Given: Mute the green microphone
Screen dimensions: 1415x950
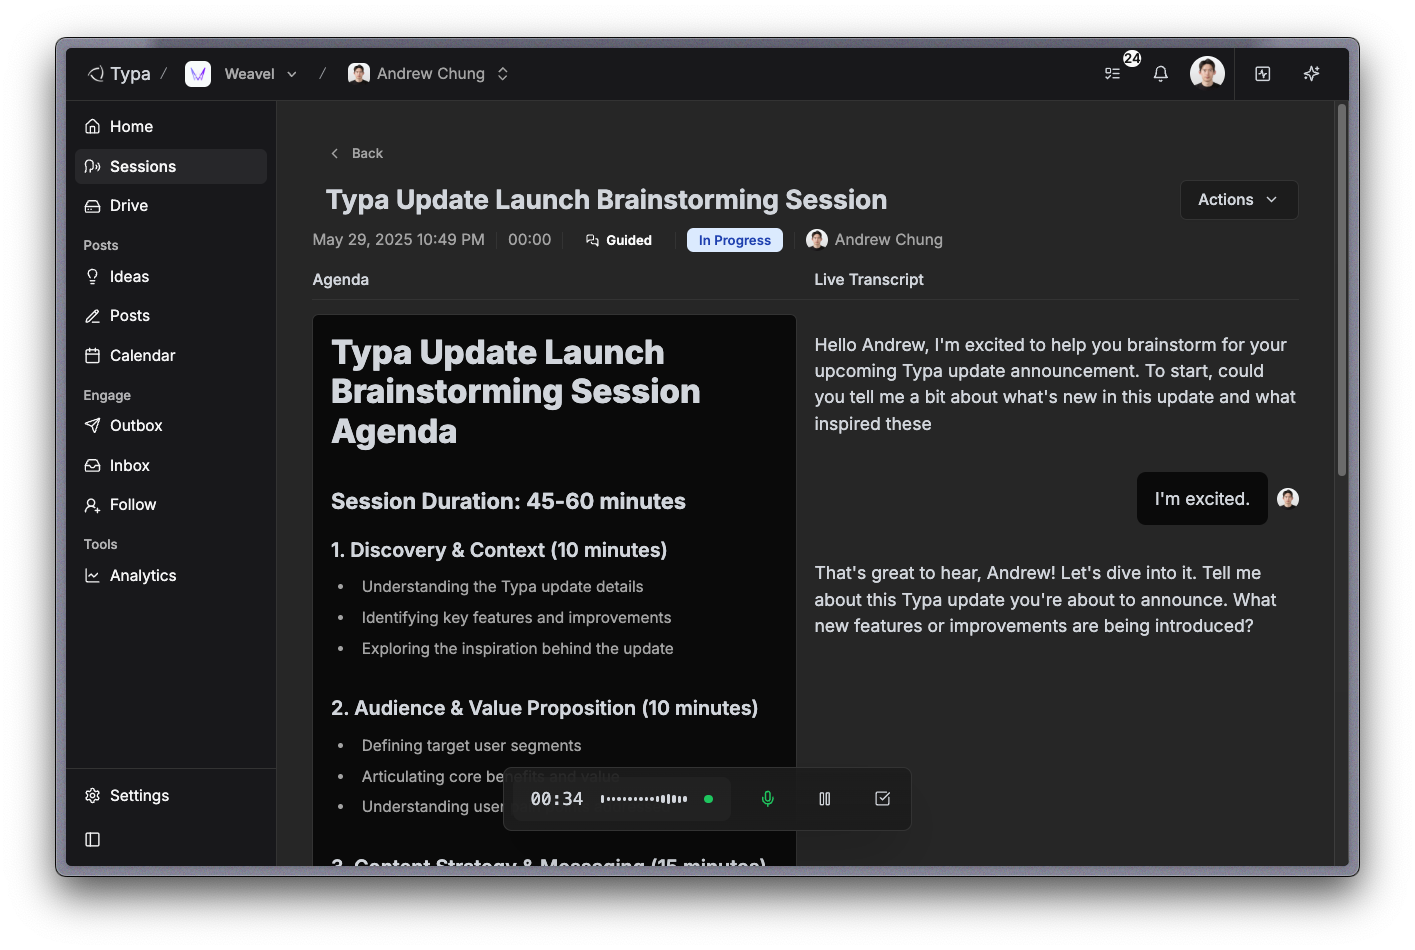Looking at the screenshot, I should 767,799.
